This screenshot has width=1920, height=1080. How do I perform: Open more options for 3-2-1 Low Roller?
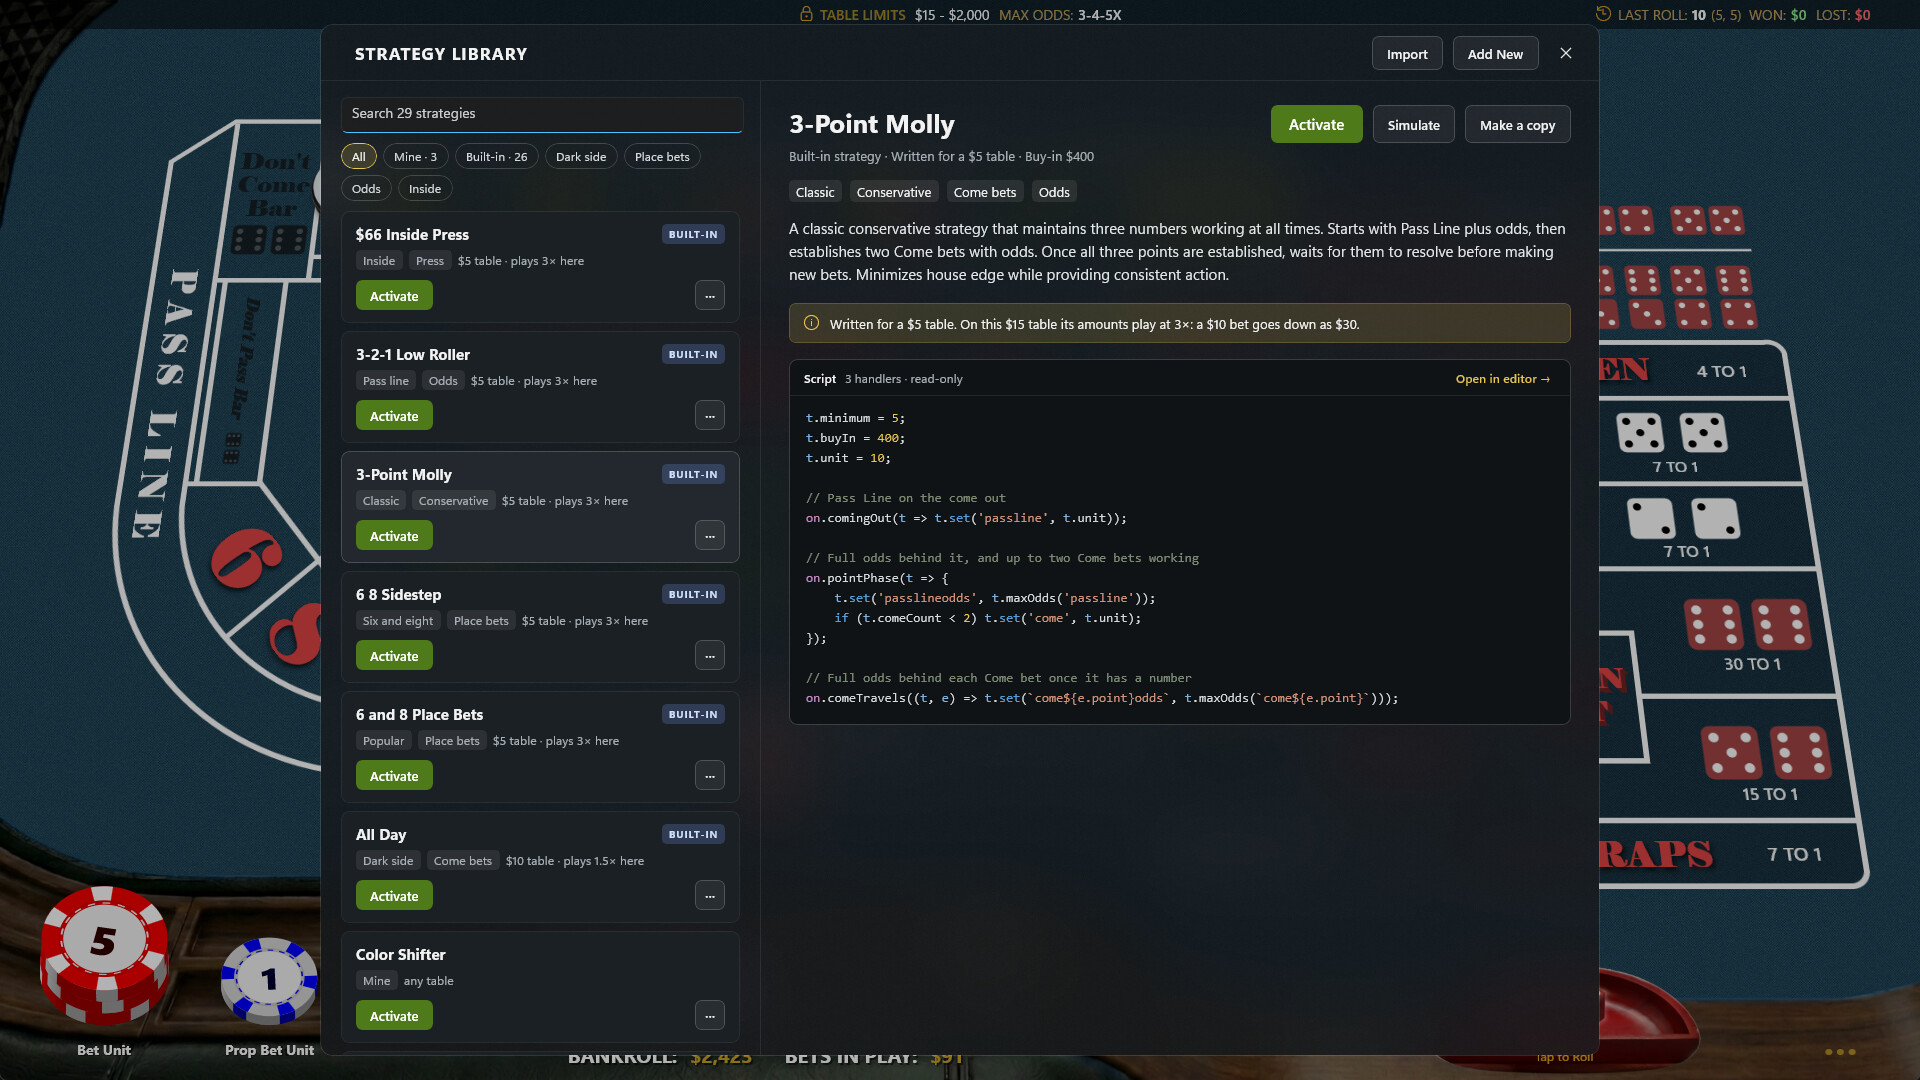click(709, 416)
